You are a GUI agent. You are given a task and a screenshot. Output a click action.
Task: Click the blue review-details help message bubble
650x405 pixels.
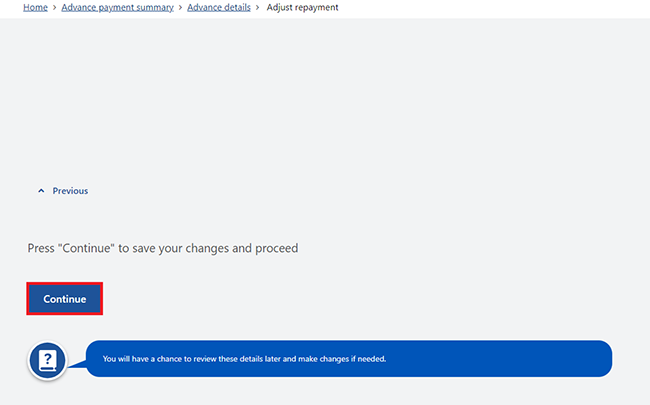click(x=349, y=359)
